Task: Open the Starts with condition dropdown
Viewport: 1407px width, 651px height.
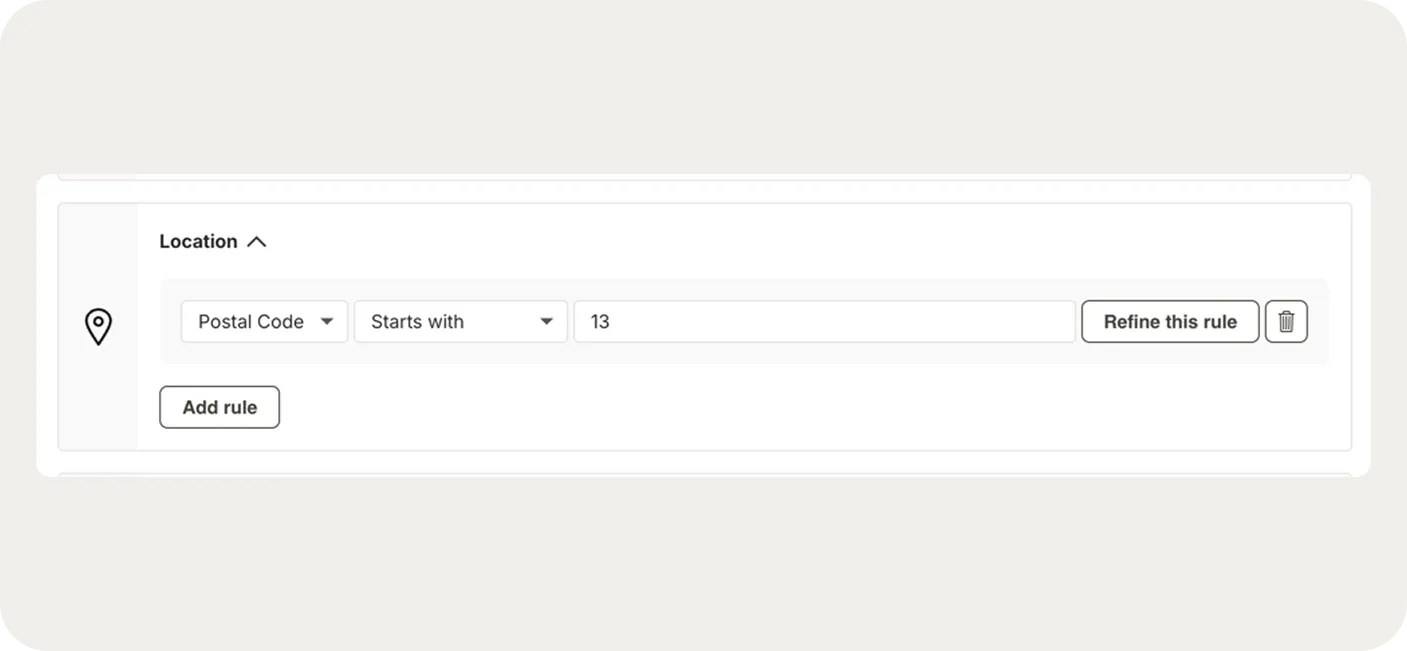Action: pyautogui.click(x=460, y=322)
